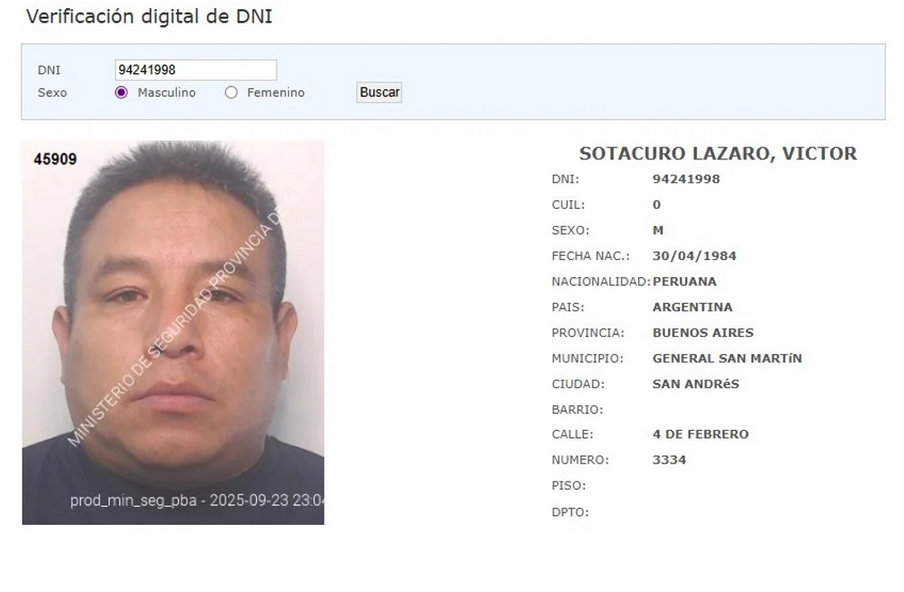Select the Masculino radio button
Screen dimensions: 904x592
[121, 92]
